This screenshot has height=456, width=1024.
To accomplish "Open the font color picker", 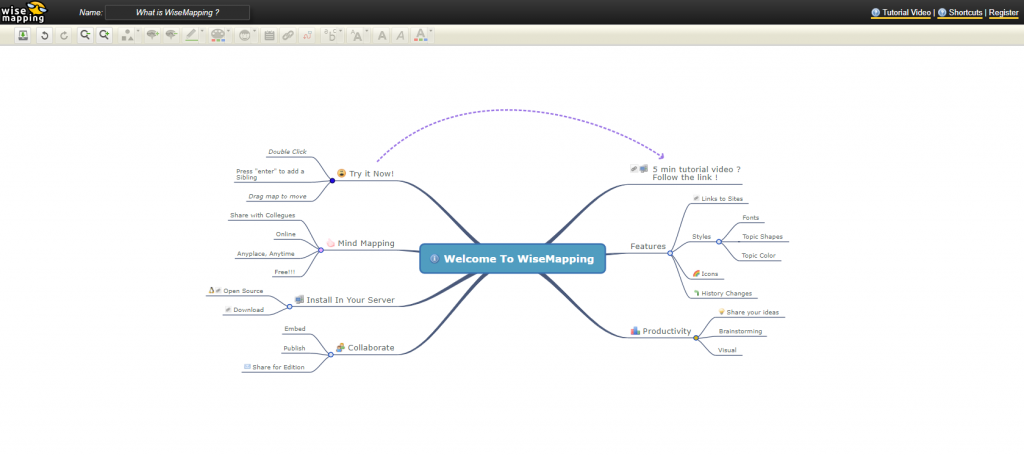I will tap(422, 35).
